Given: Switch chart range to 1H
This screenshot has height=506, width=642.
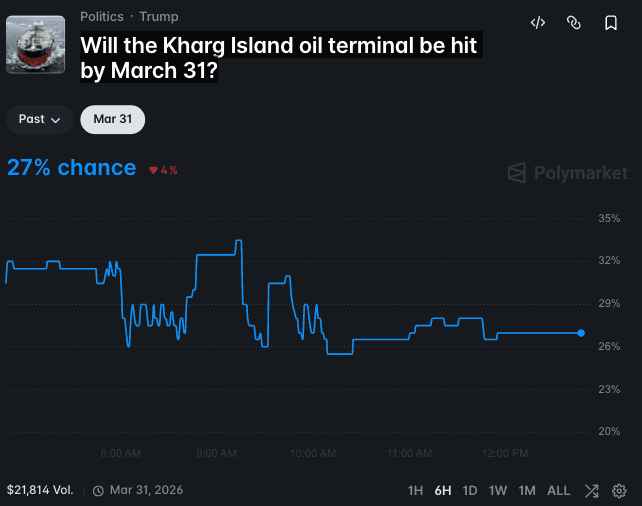Looking at the screenshot, I should pos(416,491).
